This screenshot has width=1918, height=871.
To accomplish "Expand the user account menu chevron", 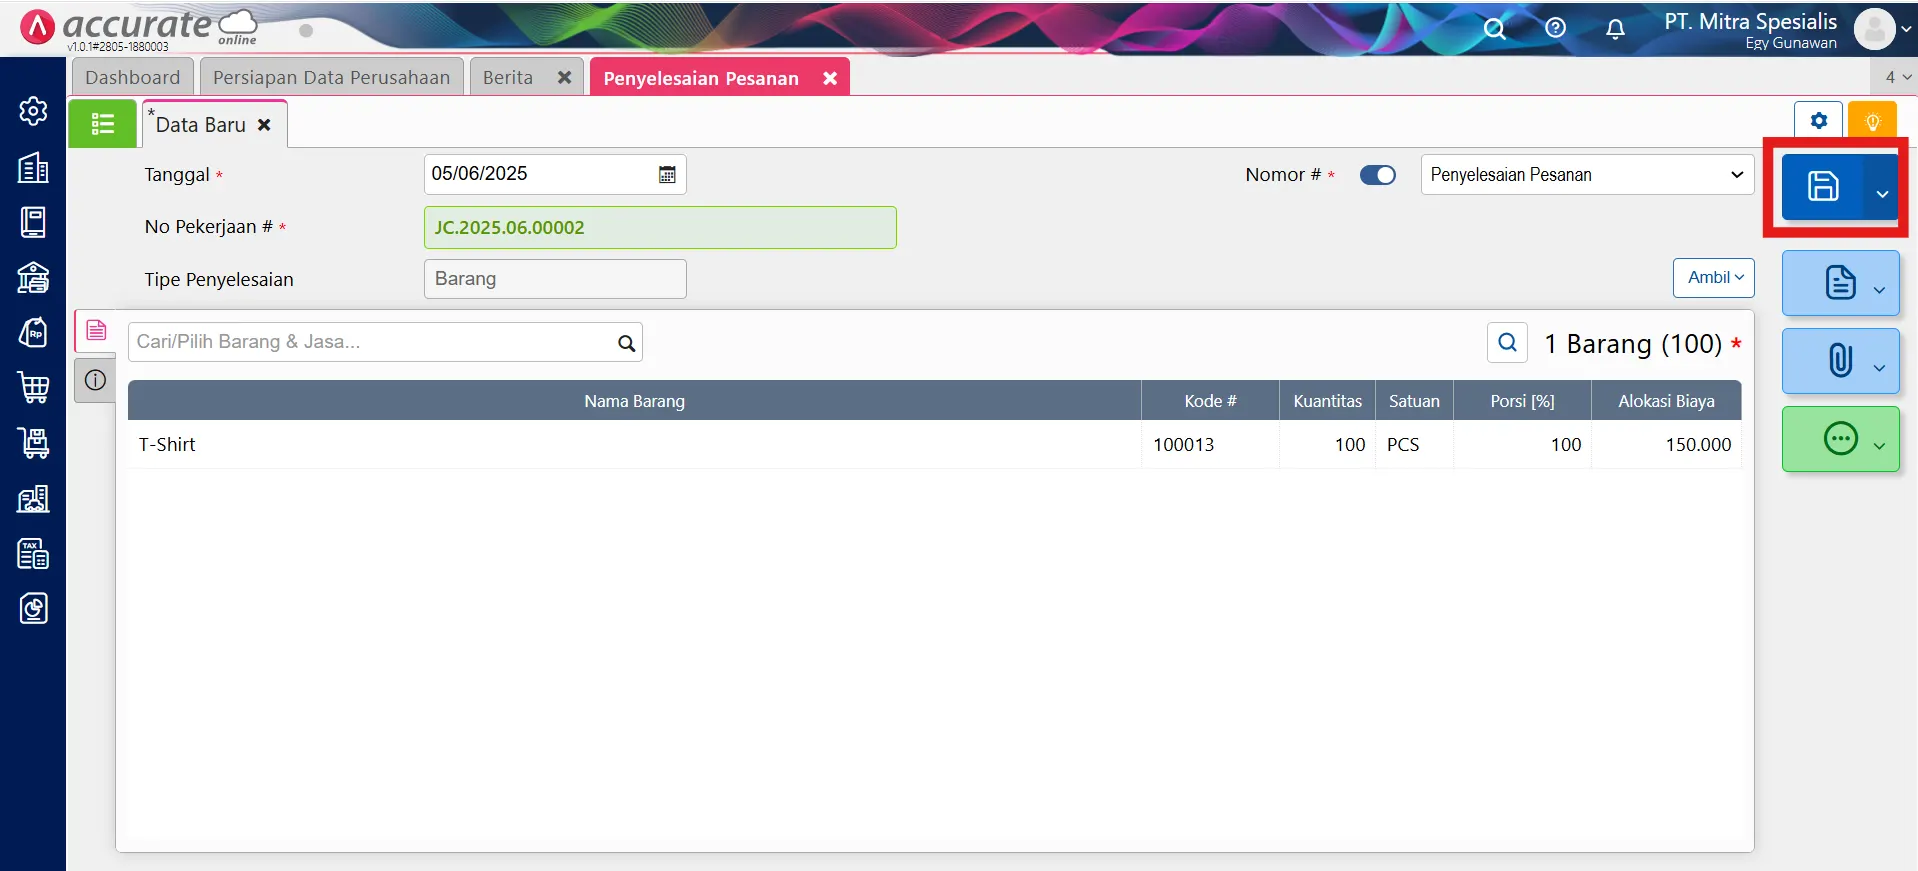I will [x=1906, y=29].
